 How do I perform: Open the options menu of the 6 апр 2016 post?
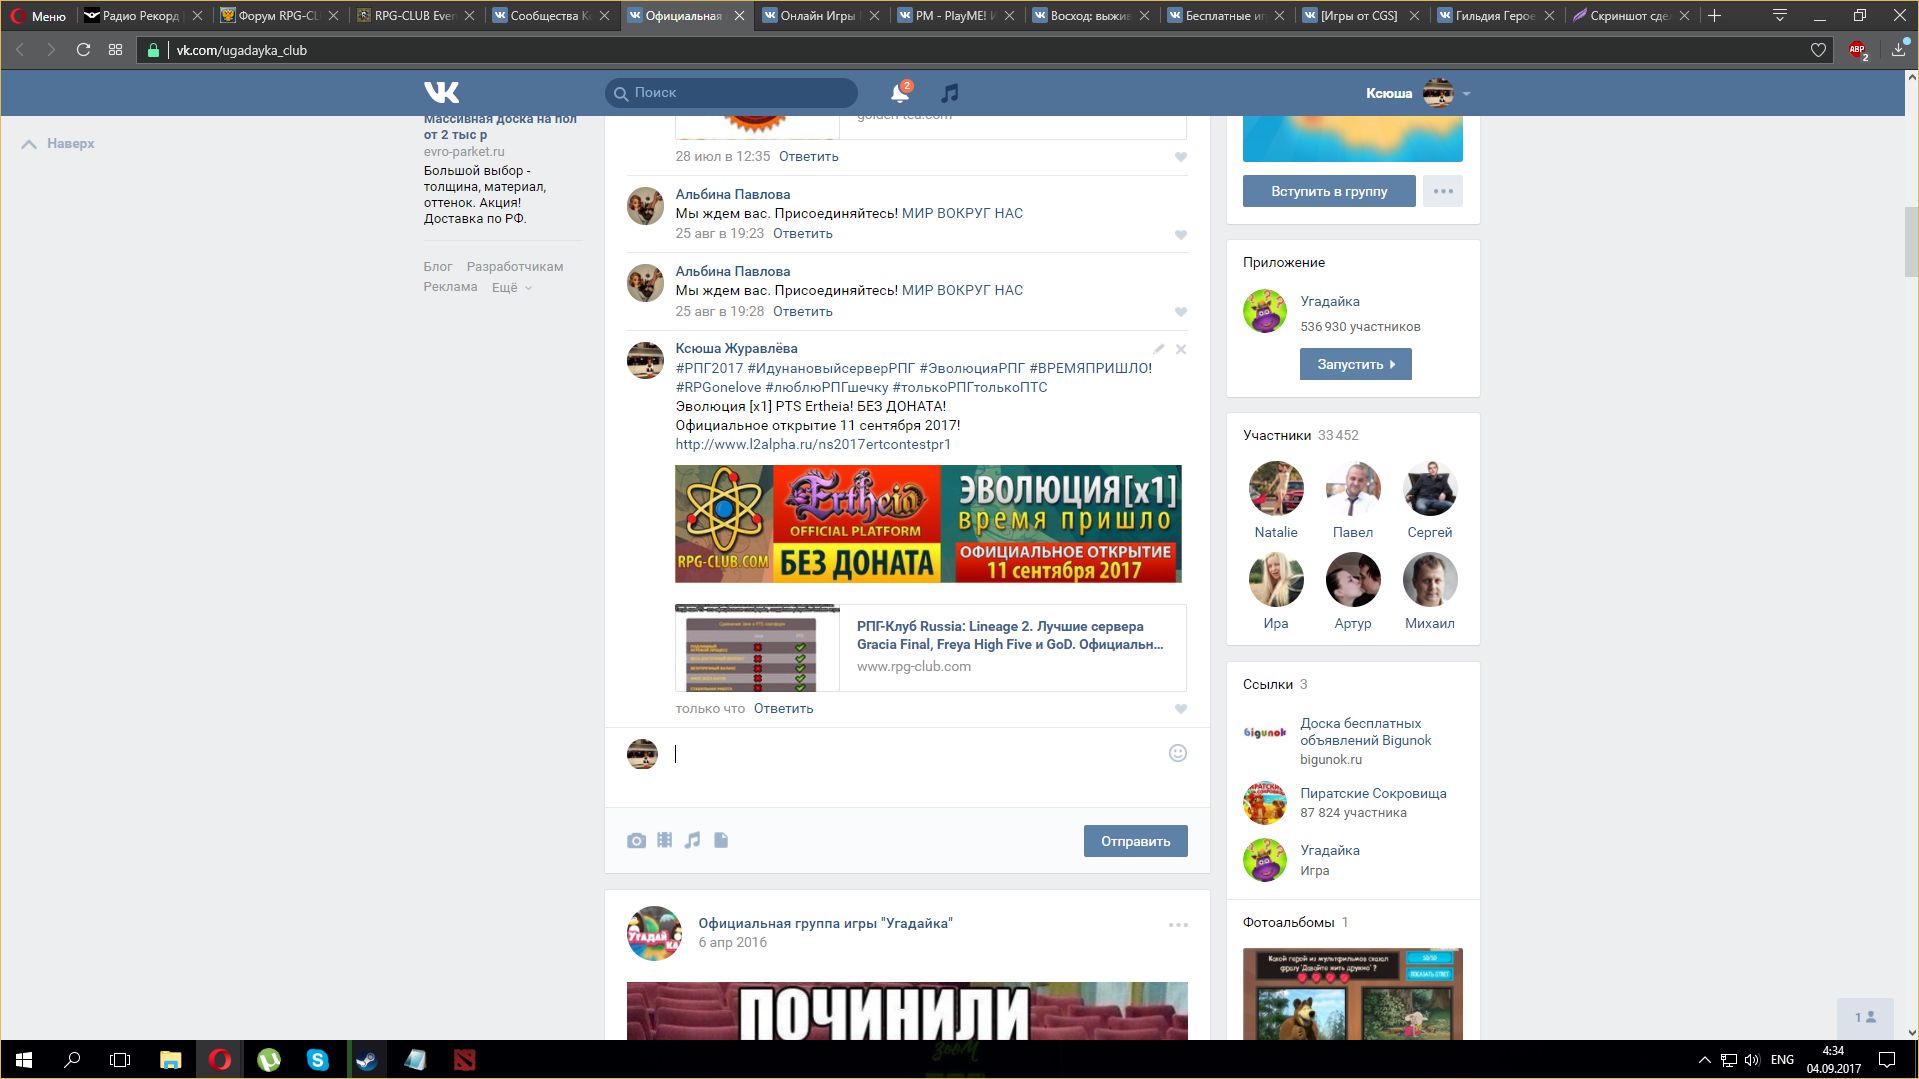coord(1178,925)
